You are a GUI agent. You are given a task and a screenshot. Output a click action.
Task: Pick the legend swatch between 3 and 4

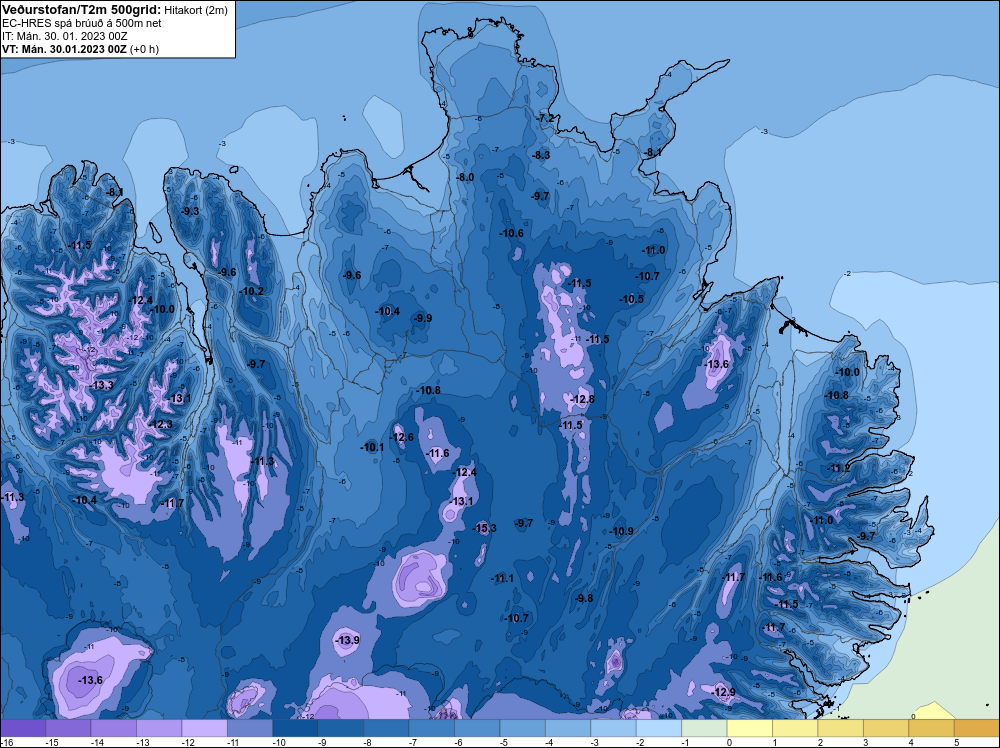pyautogui.click(x=886, y=728)
